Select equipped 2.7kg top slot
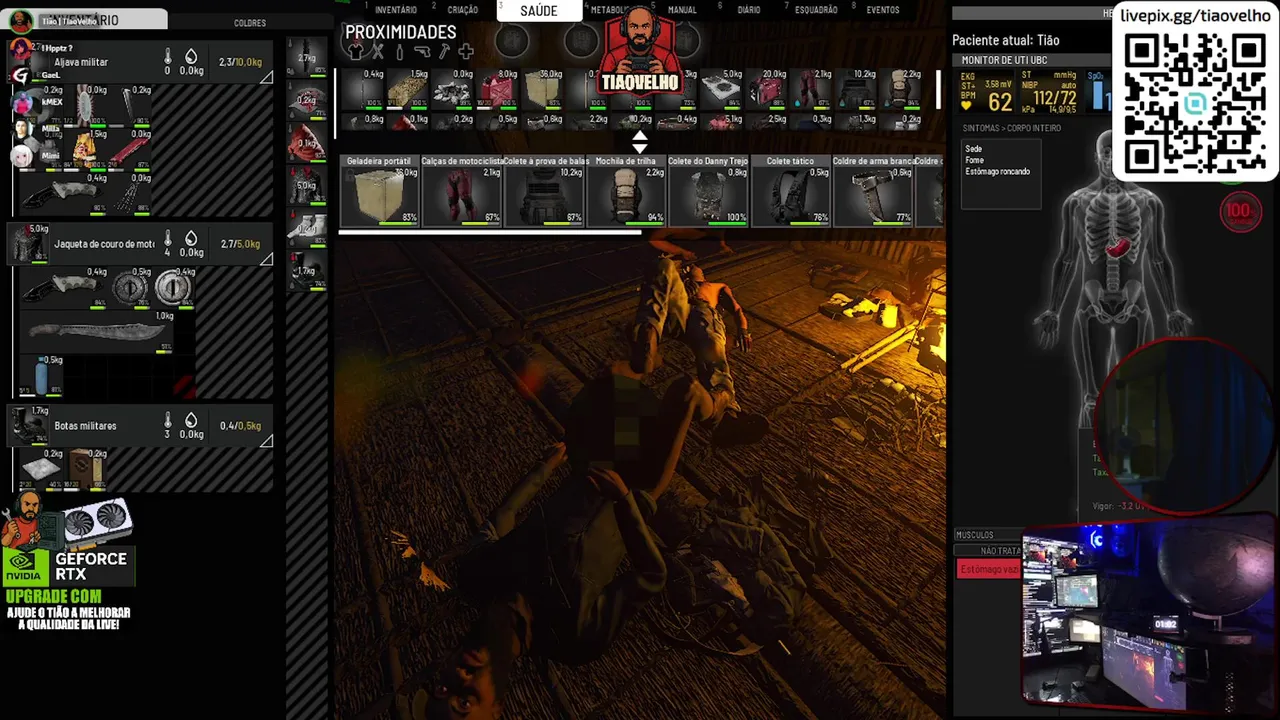This screenshot has width=1280, height=720. (307, 57)
